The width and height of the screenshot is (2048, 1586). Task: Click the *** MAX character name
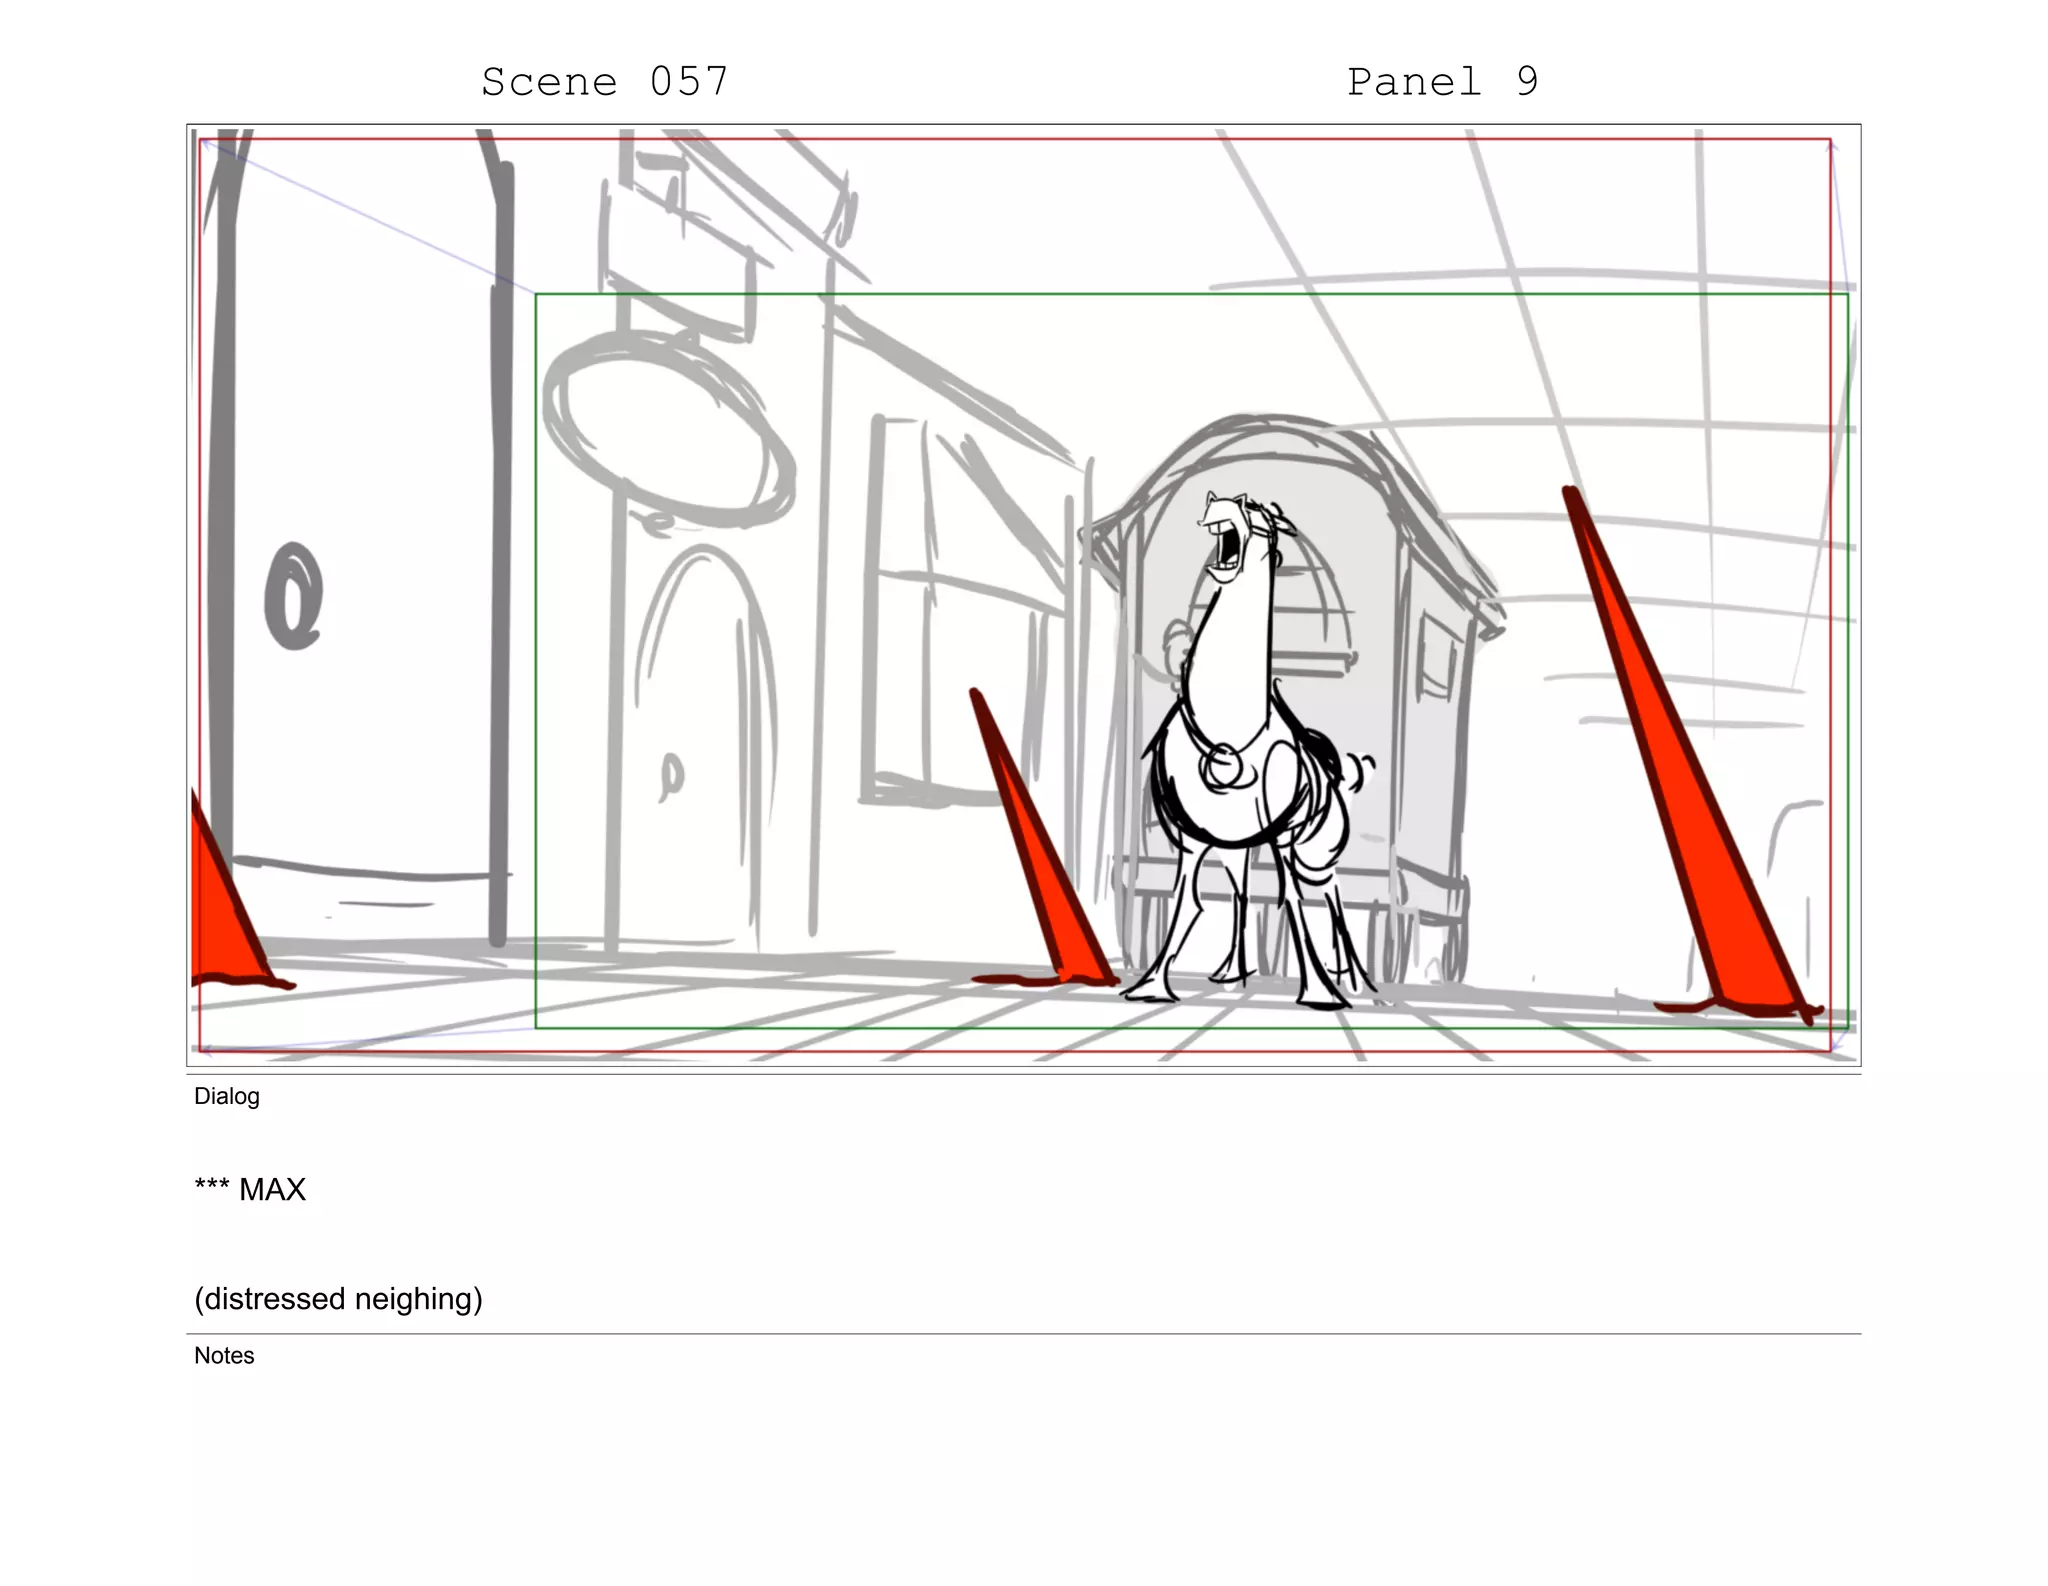tap(250, 1189)
